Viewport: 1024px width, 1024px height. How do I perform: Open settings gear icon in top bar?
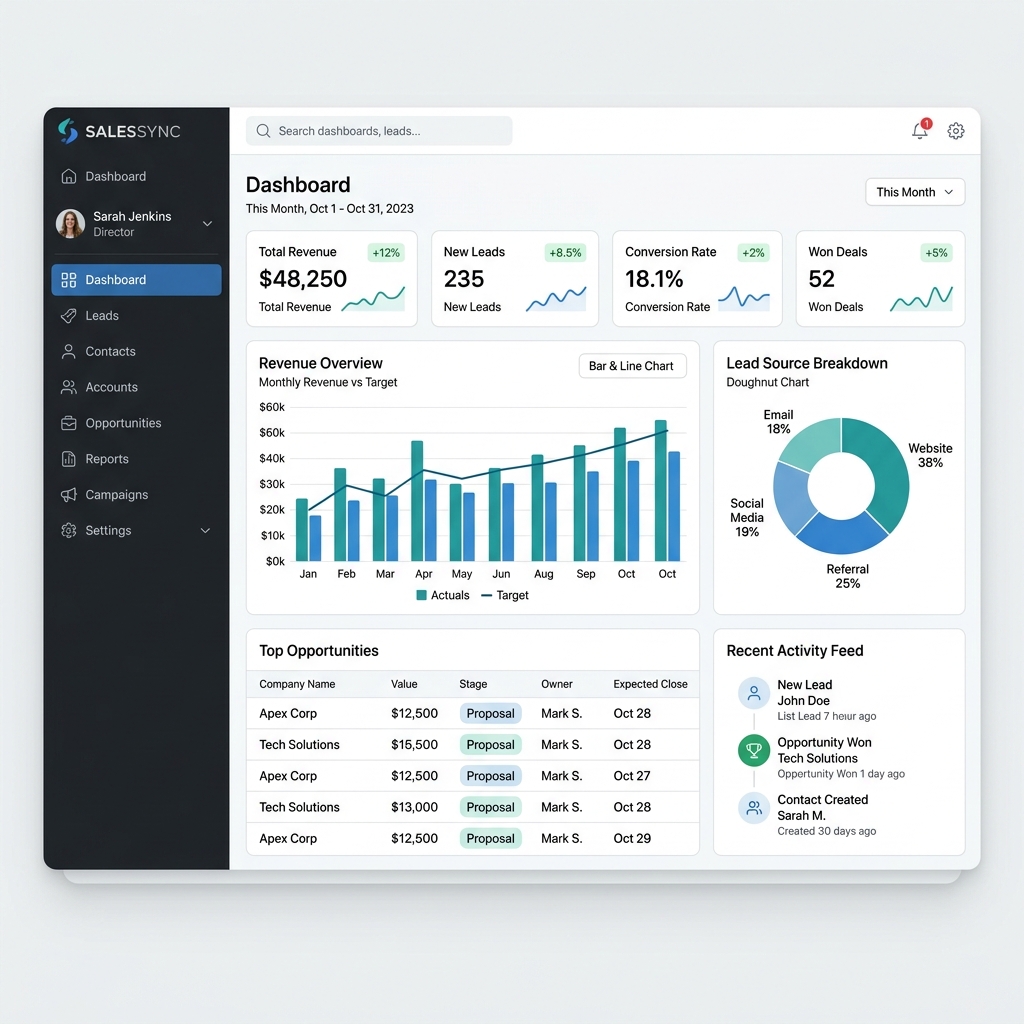coord(955,131)
